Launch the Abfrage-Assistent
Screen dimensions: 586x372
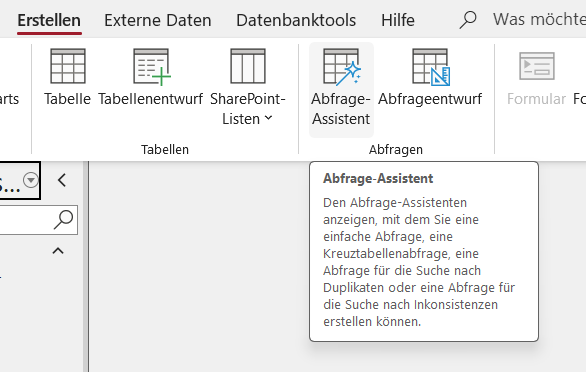pos(341,89)
